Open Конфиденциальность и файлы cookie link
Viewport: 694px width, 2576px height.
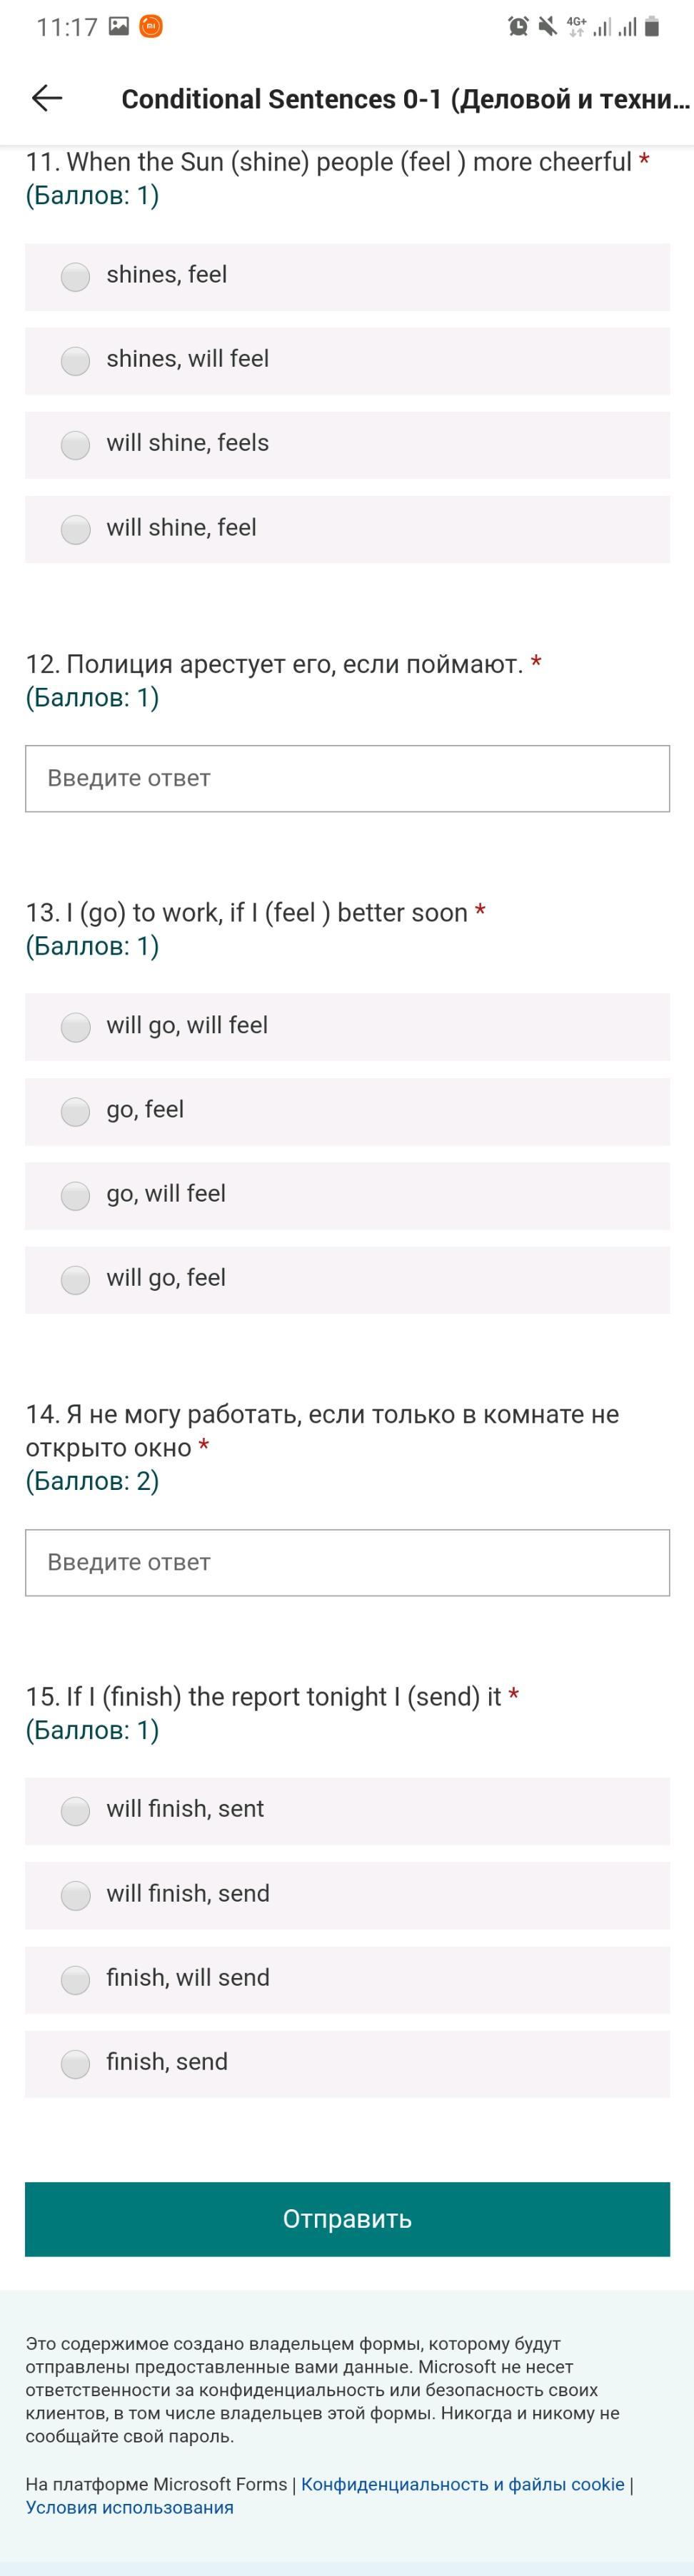coord(462,2484)
